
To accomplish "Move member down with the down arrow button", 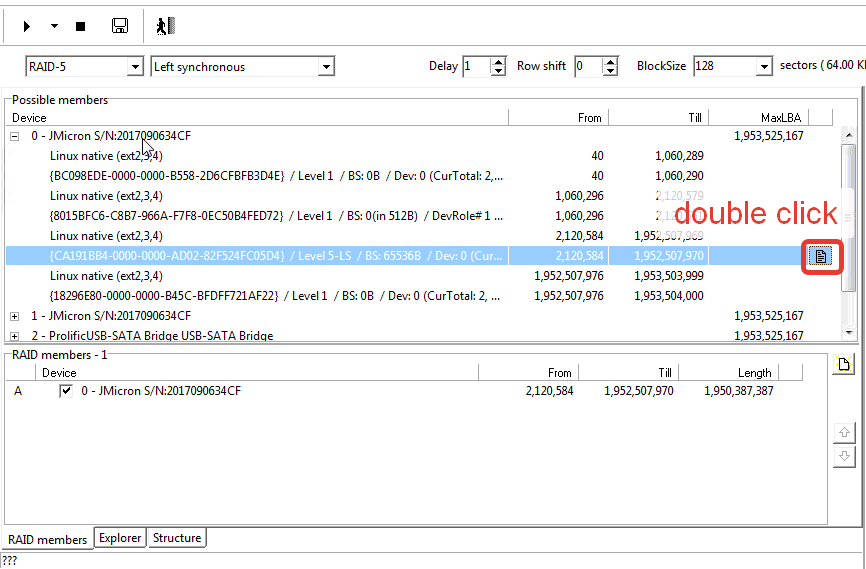I will [844, 456].
